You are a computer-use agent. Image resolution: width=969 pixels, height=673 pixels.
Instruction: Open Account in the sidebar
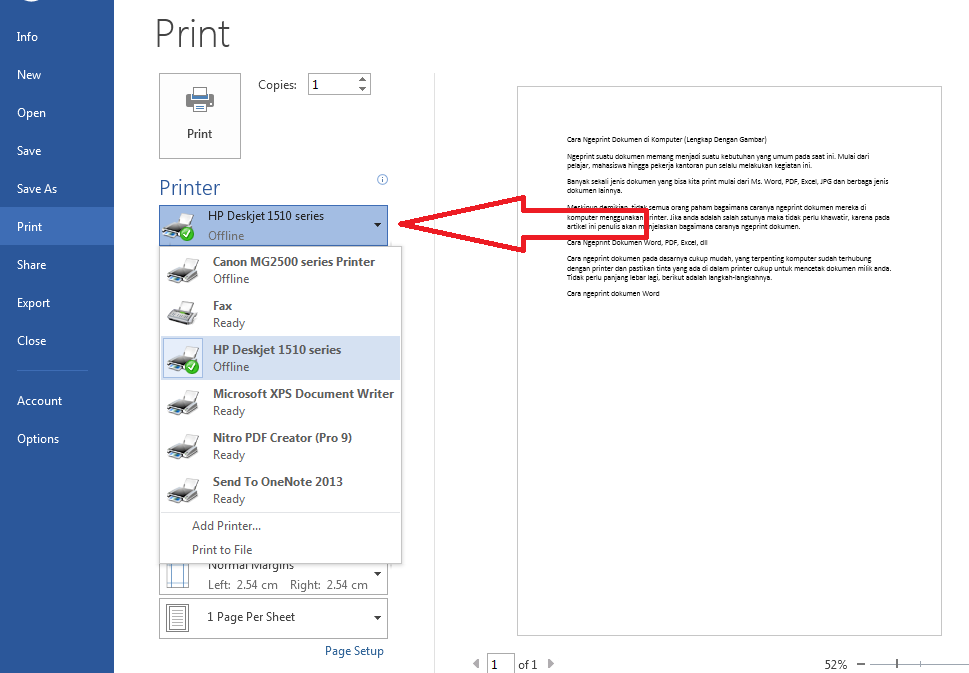(57, 401)
